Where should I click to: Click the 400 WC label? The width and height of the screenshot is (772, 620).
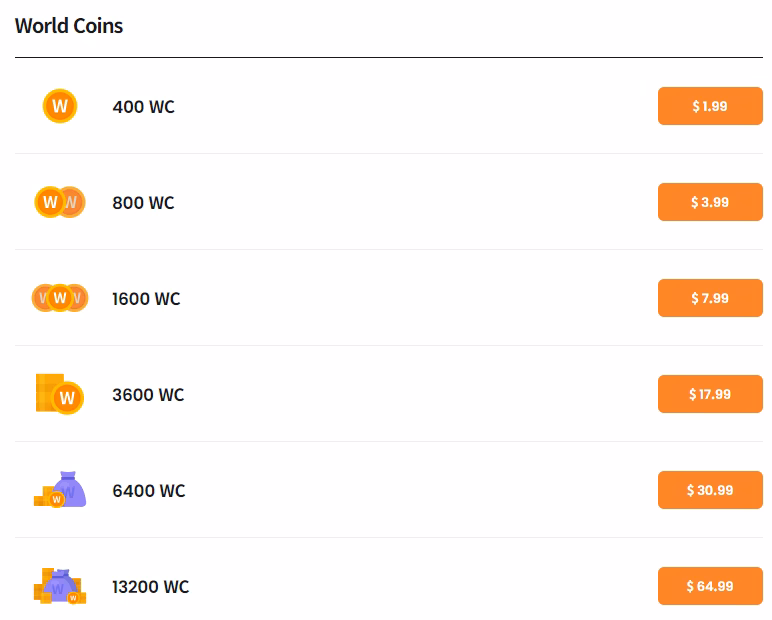point(143,107)
